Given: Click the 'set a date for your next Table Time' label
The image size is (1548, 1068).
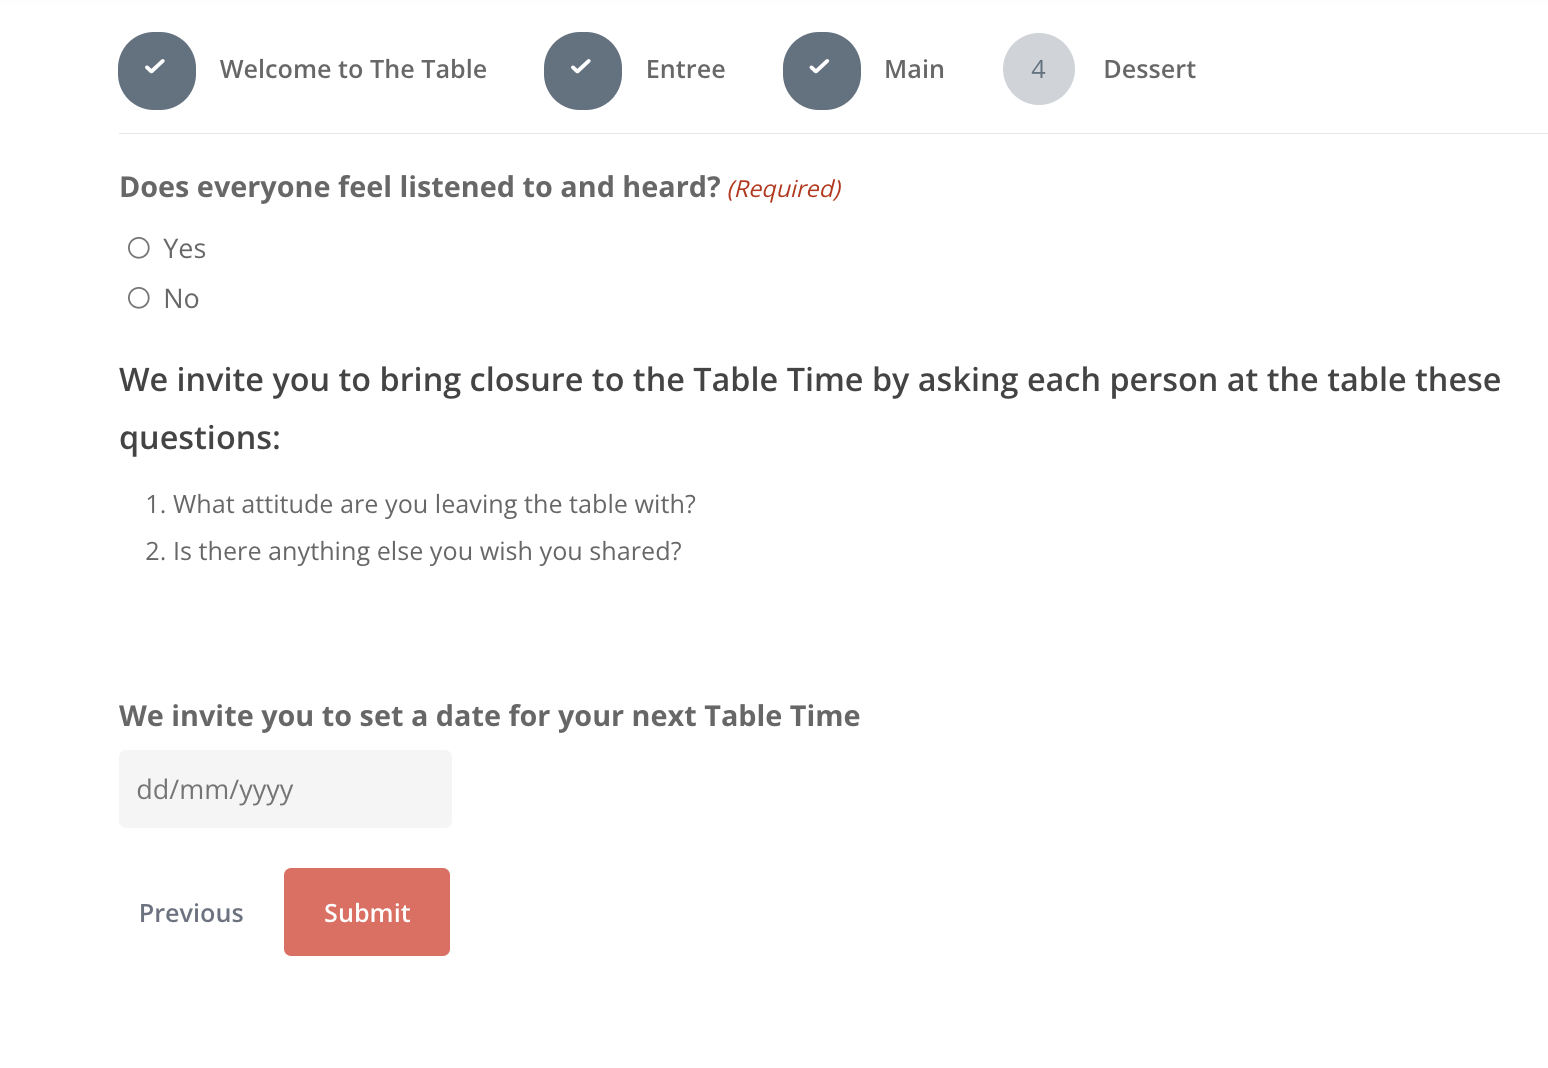Looking at the screenshot, I should click(x=489, y=716).
